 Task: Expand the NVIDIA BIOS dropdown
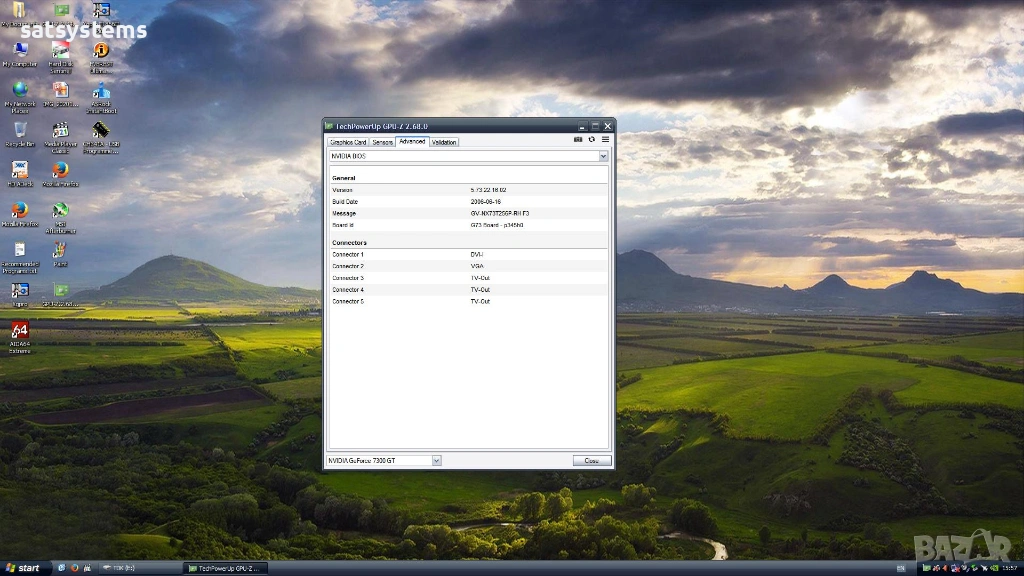pos(603,157)
